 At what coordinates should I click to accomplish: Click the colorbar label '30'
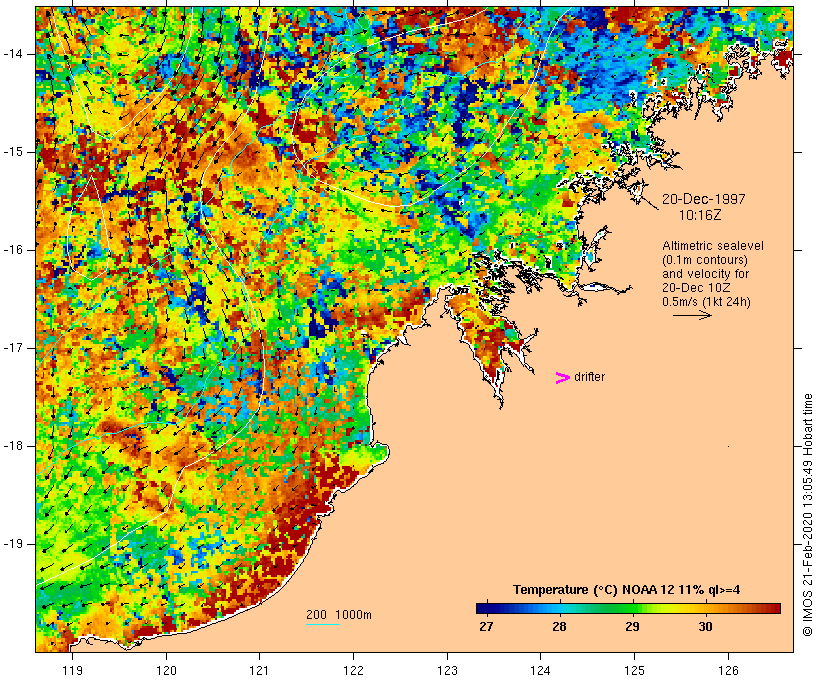coord(705,626)
